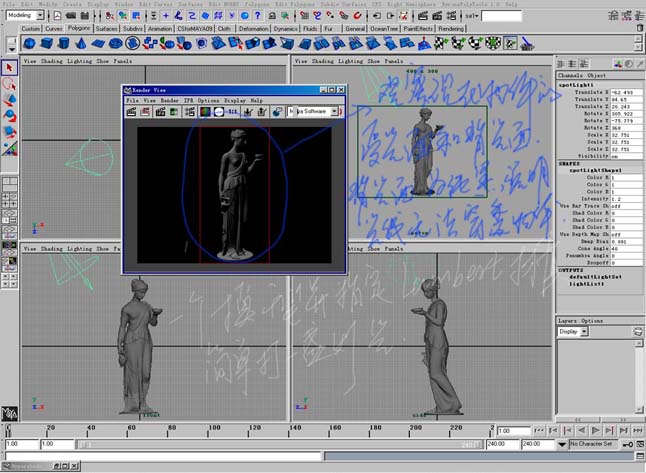Show RGB channels in Render View
Viewport: 646px width, 473px height.
coord(205,112)
